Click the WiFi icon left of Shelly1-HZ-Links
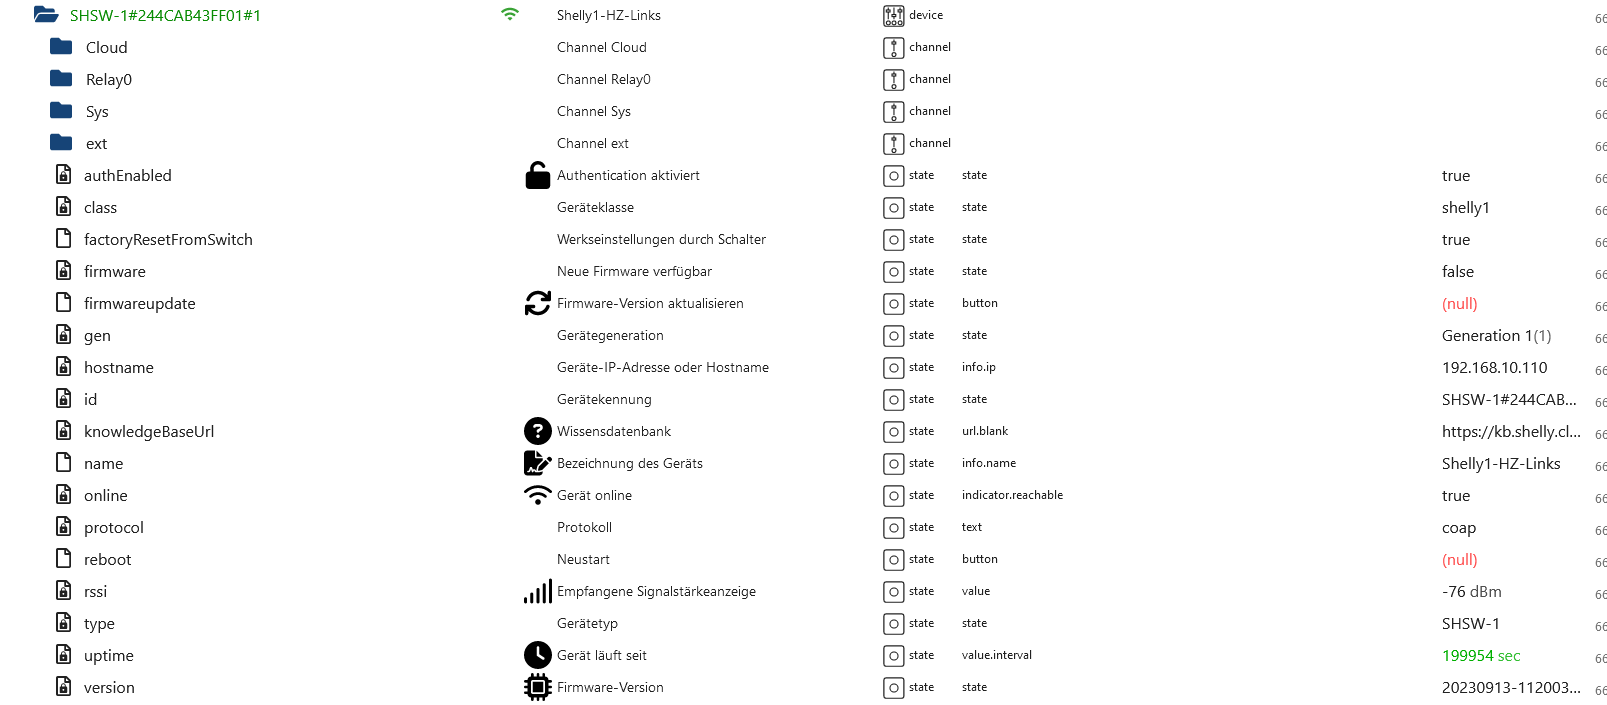This screenshot has height=705, width=1607. coord(511,15)
